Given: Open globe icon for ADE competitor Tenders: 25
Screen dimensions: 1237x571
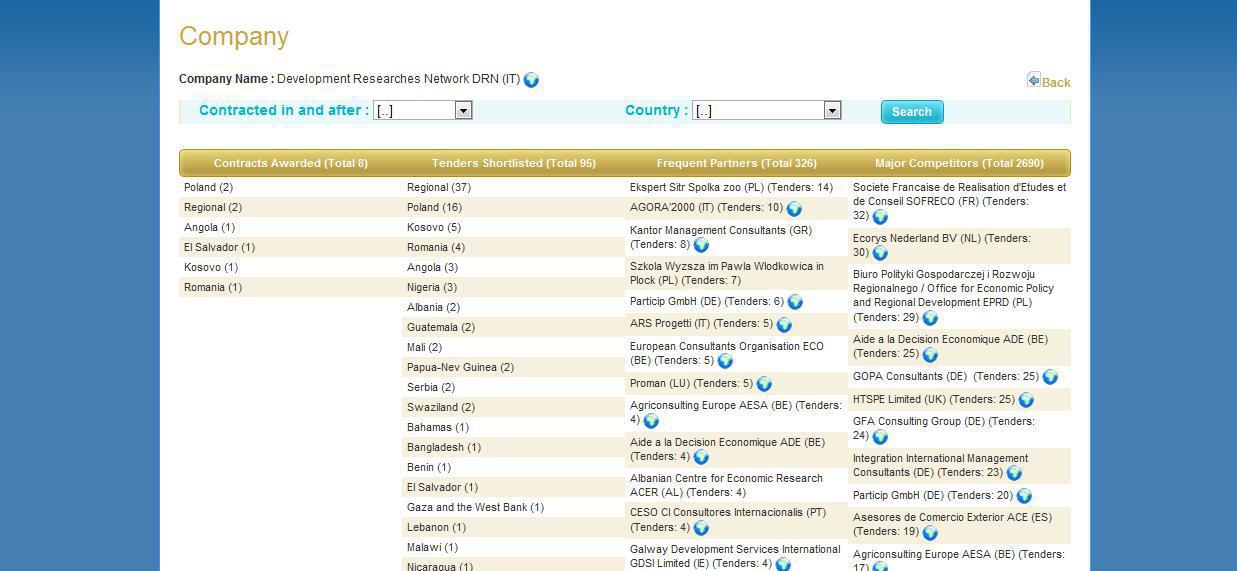Looking at the screenshot, I should 930,354.
